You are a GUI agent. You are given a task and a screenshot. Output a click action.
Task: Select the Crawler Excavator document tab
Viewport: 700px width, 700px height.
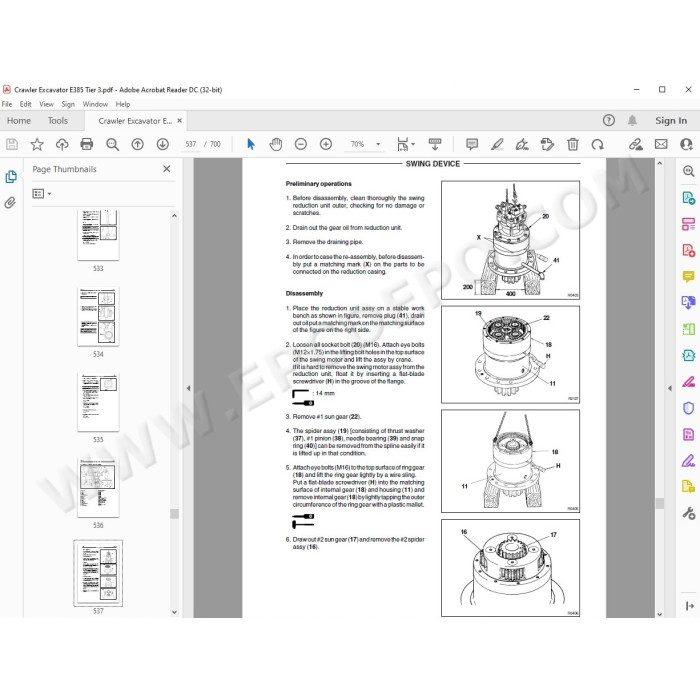tap(135, 121)
